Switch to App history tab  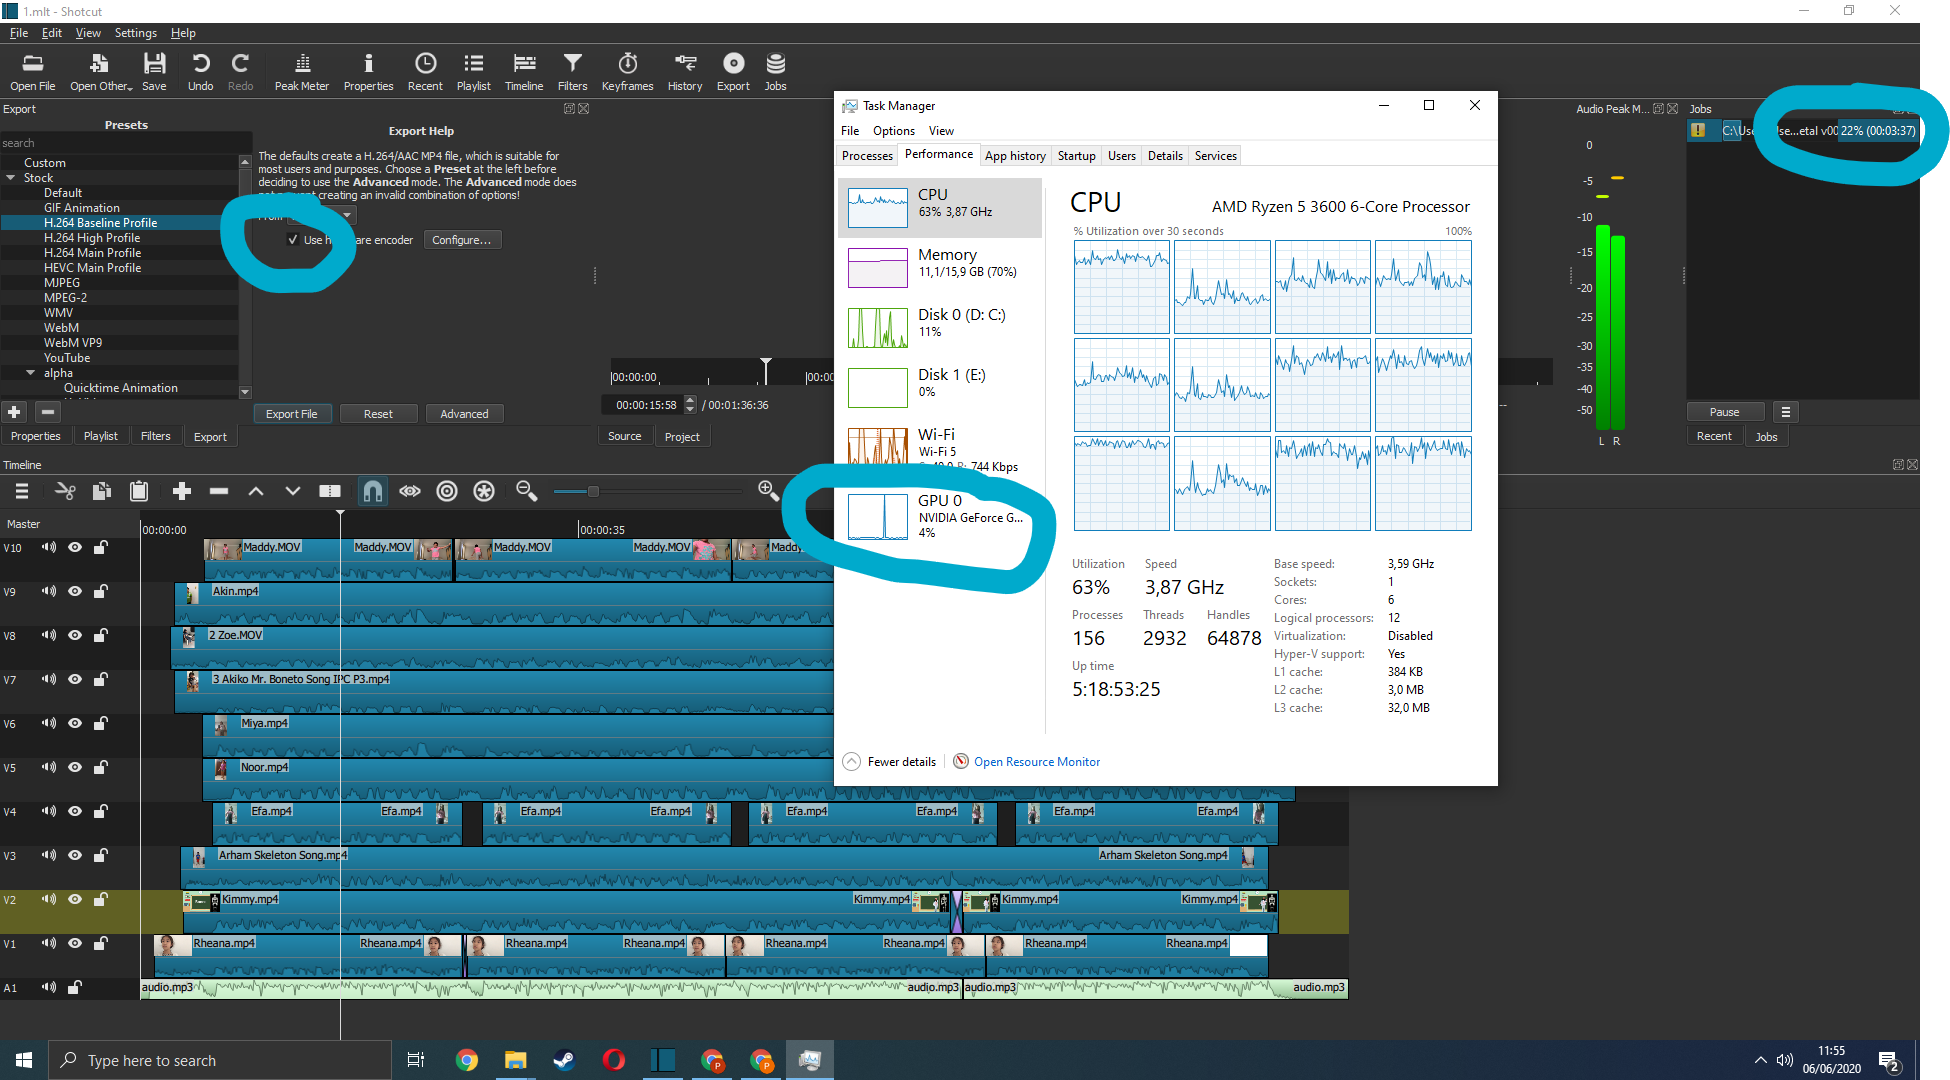coord(1014,156)
